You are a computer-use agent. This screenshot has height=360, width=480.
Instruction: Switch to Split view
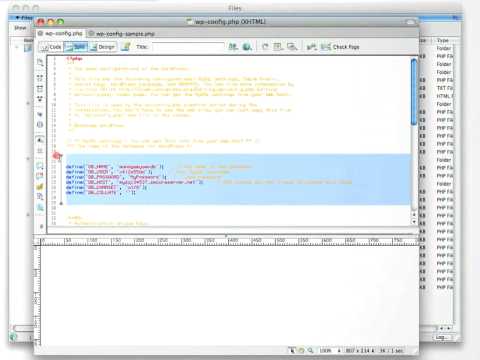point(76,47)
